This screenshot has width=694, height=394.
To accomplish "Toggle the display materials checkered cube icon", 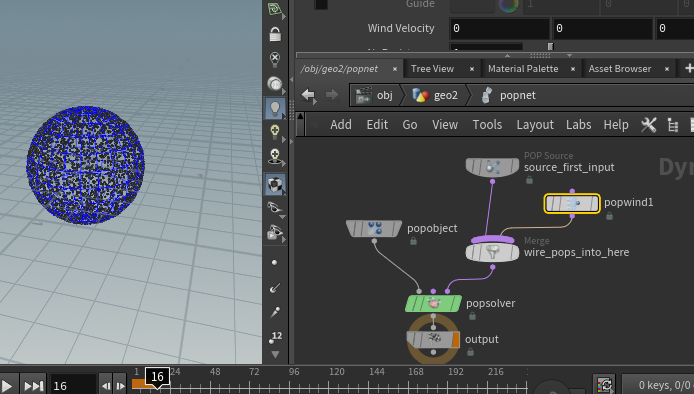I will tap(275, 184).
